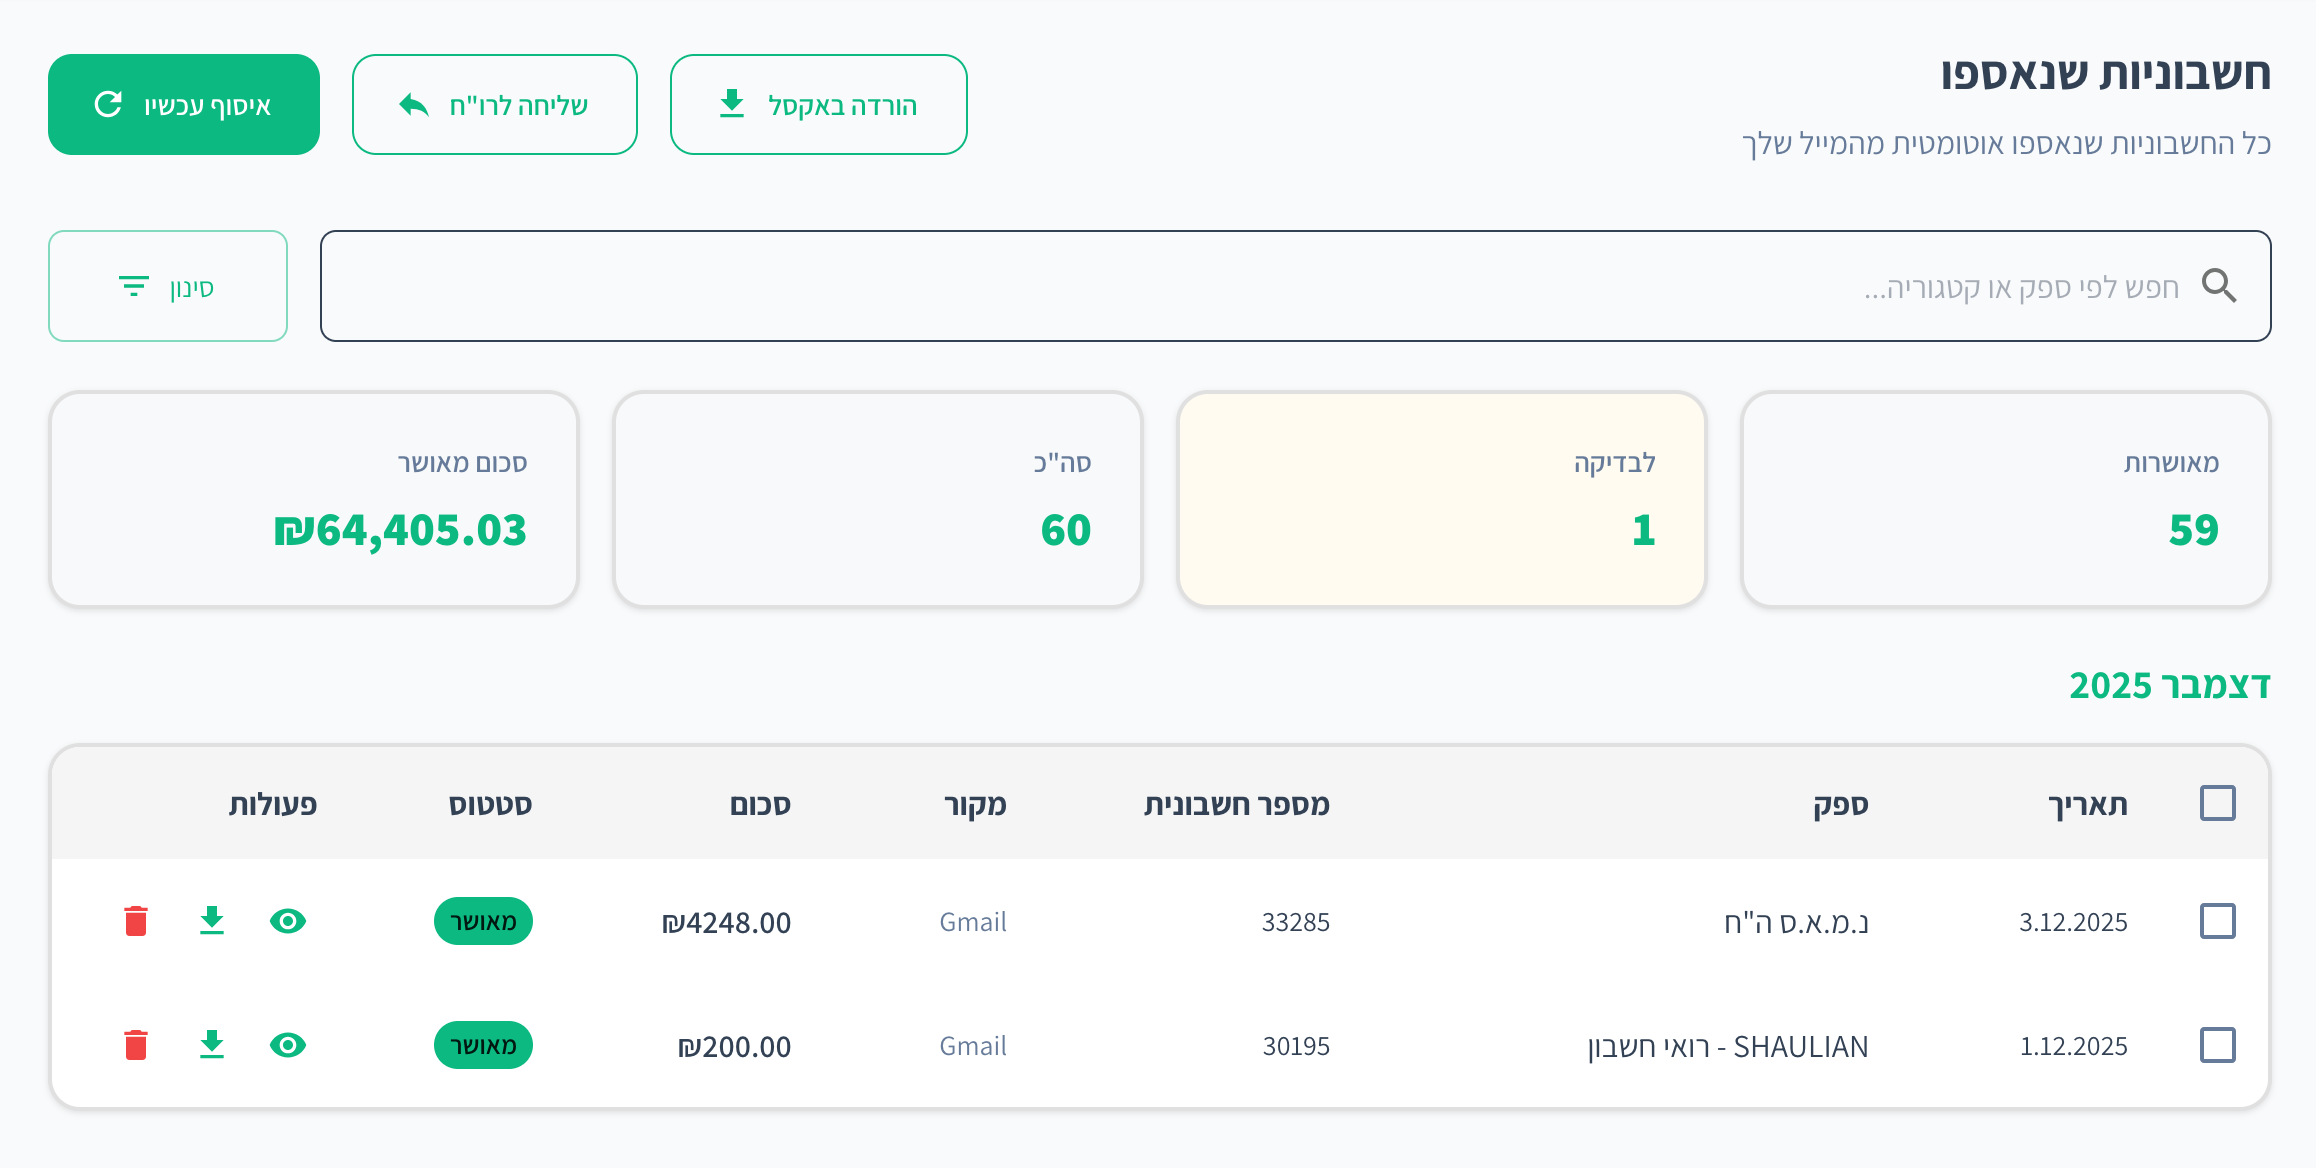The width and height of the screenshot is (2316, 1168).
Task: Click שליחה לרו"ח send to accountant
Action: click(x=495, y=105)
